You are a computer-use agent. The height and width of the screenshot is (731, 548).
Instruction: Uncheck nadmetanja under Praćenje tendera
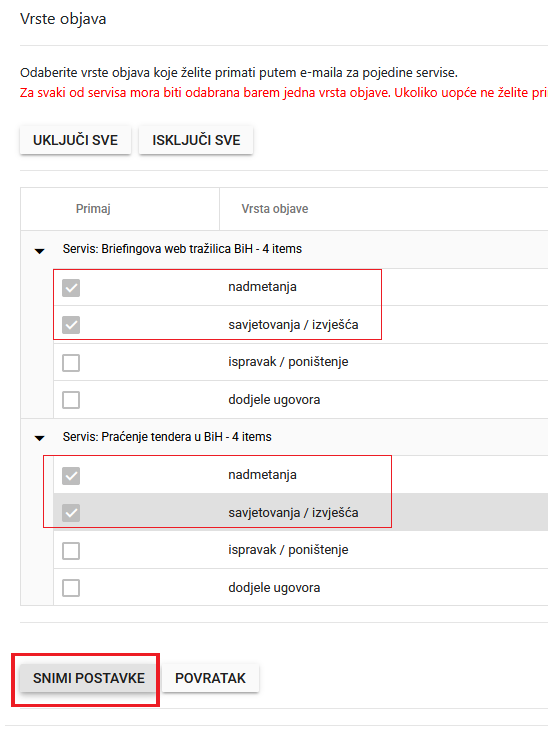(x=71, y=476)
